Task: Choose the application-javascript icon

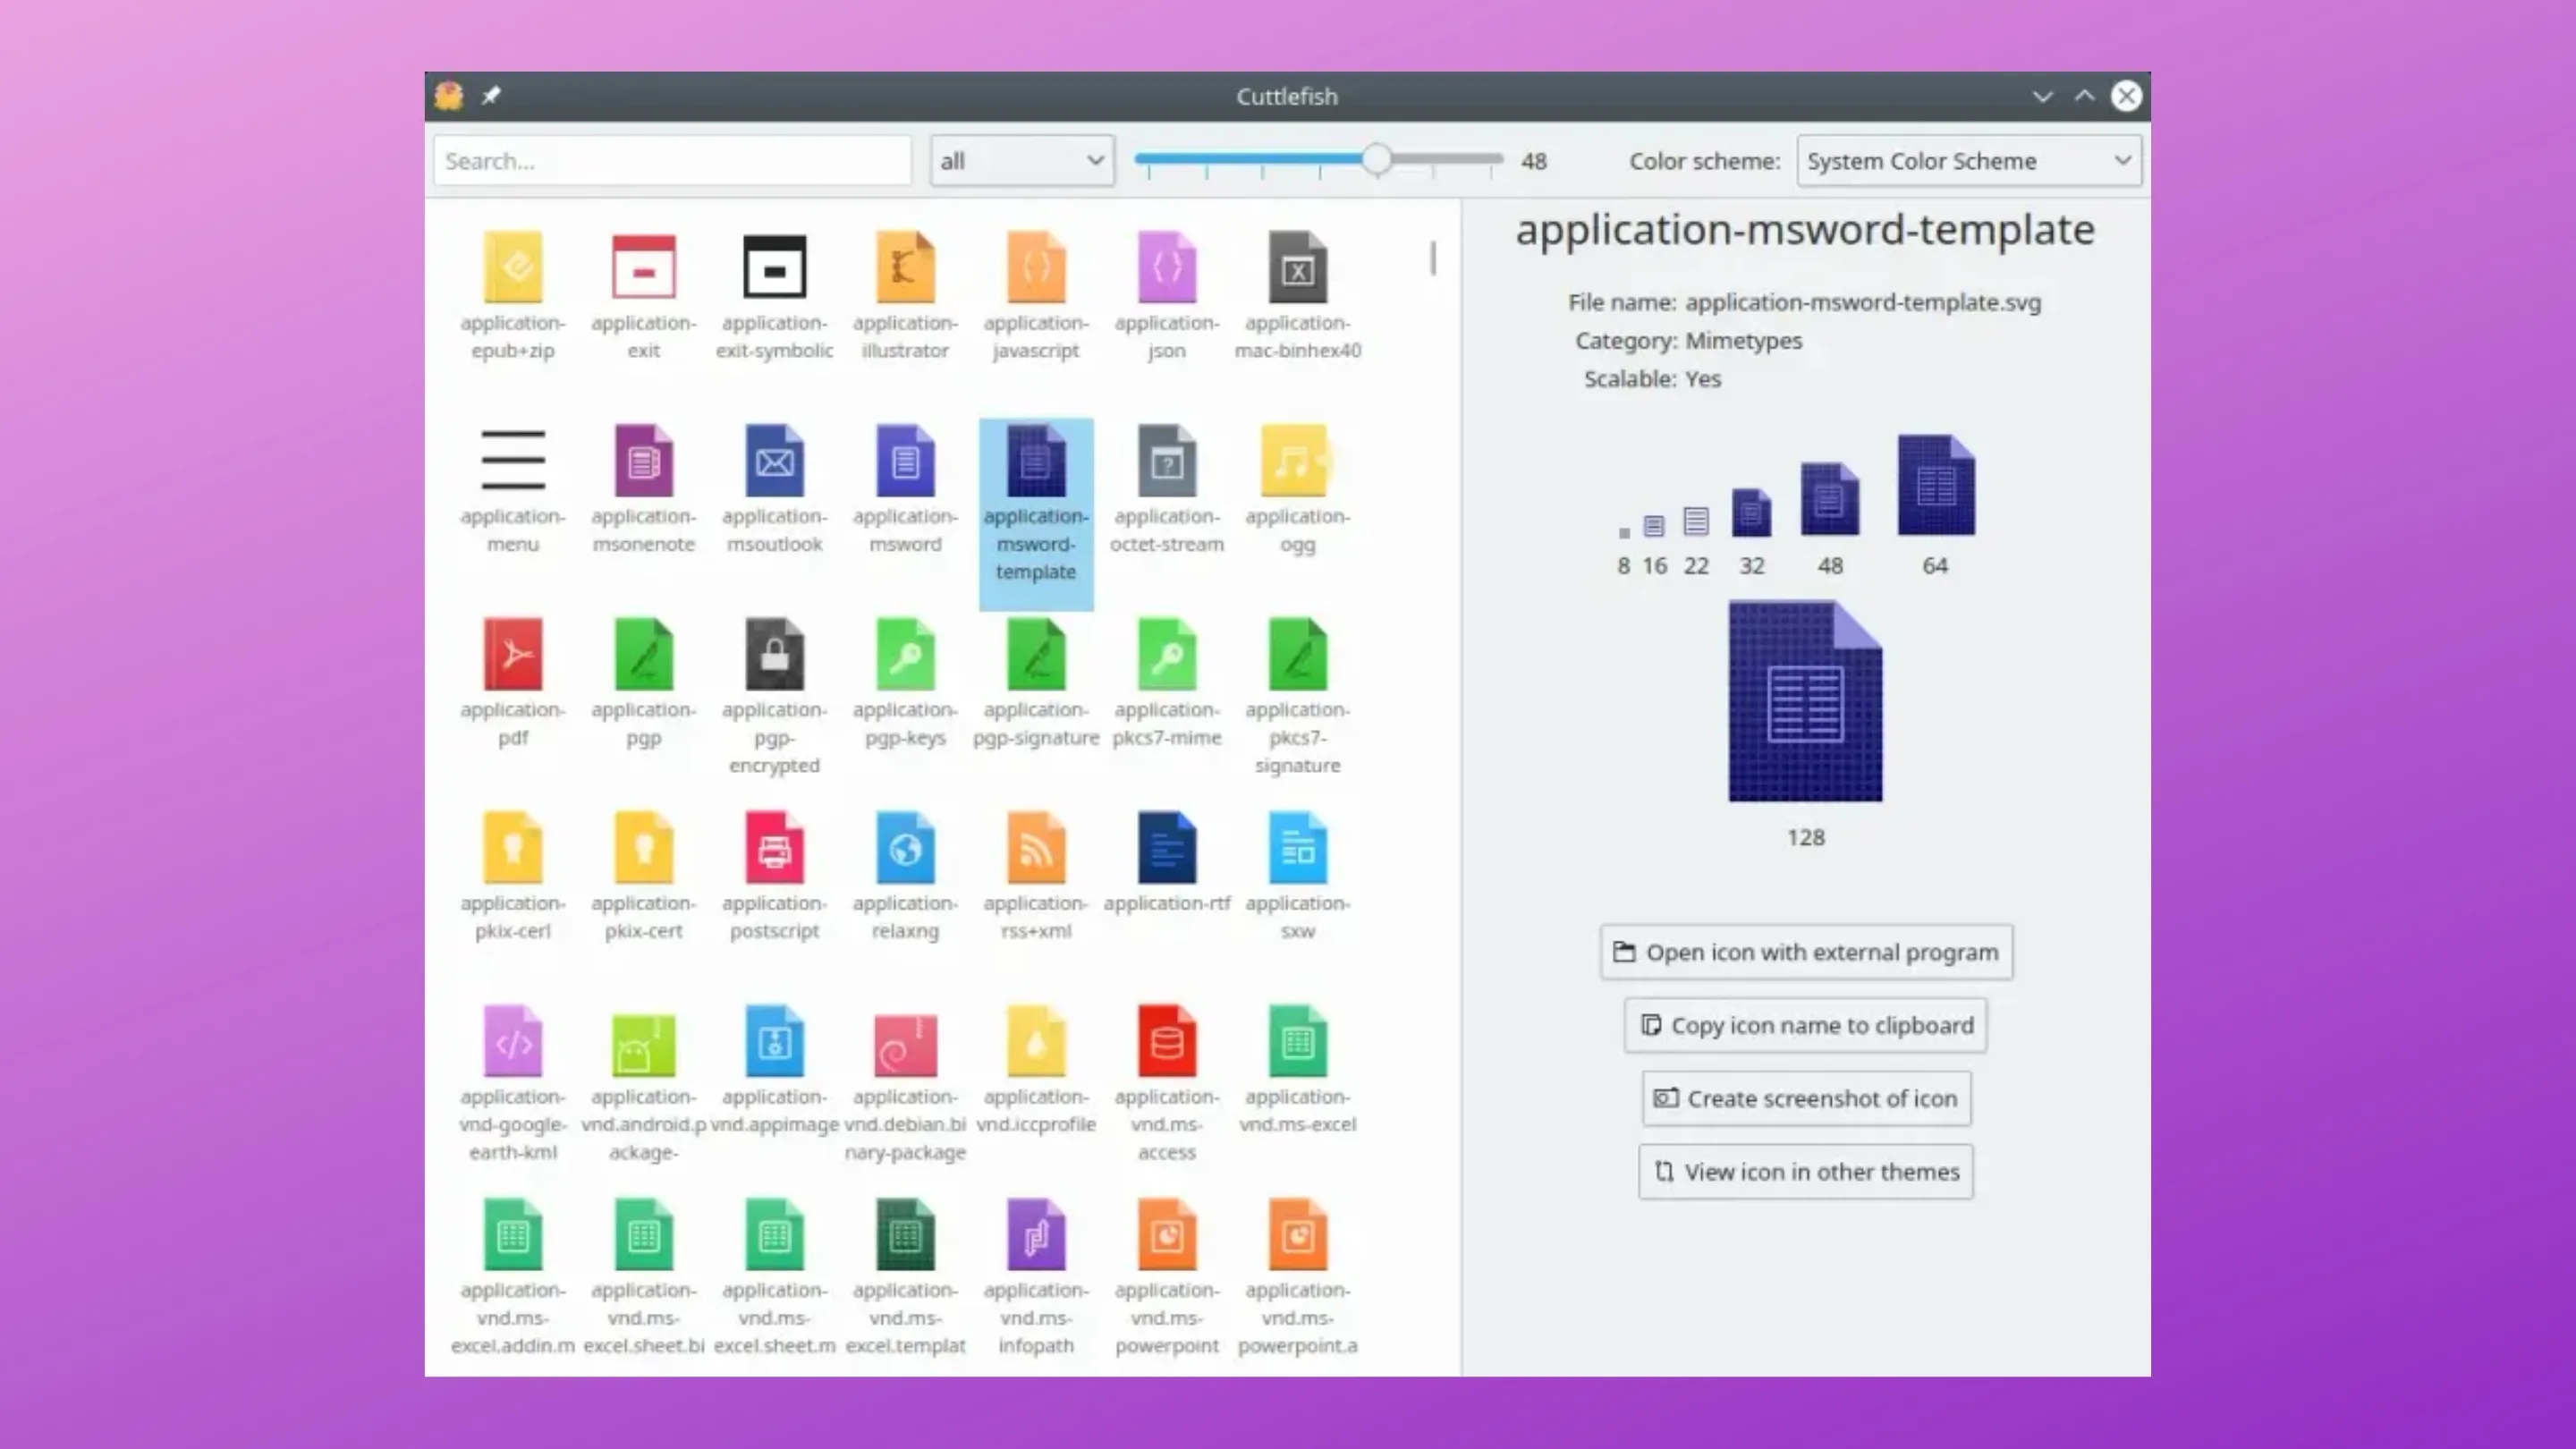Action: 1036,267
